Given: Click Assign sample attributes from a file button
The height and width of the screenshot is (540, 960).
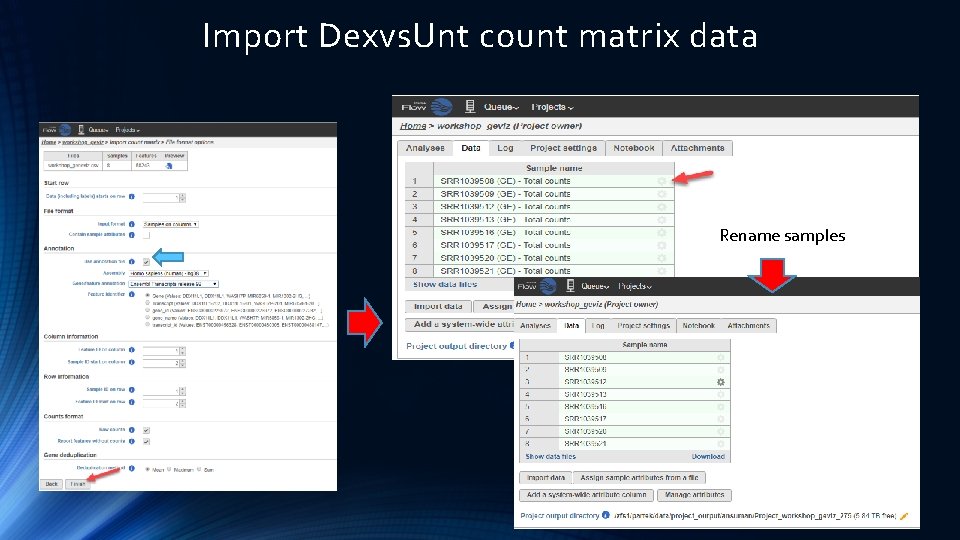Looking at the screenshot, I should click(639, 478).
